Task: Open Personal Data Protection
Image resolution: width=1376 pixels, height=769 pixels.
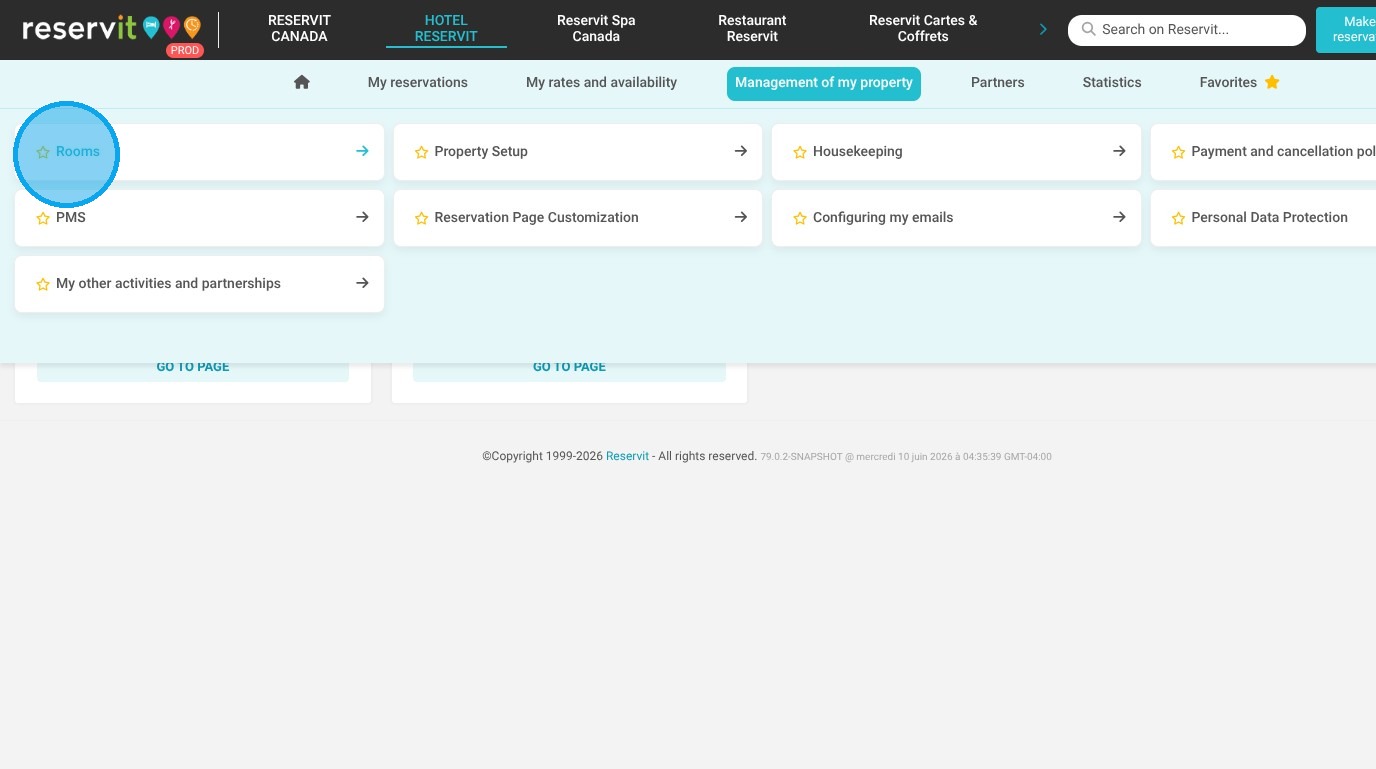Action: (1264, 218)
